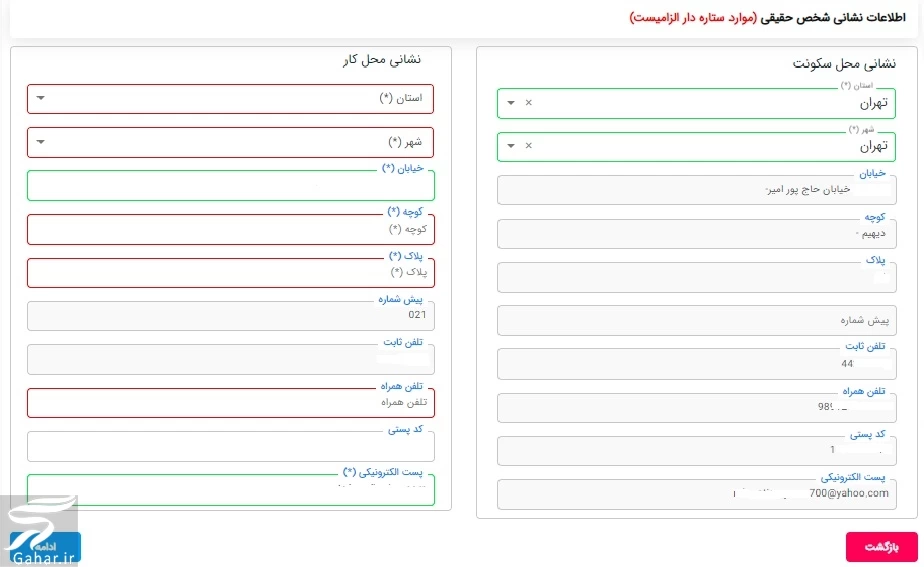Select residence email field ending yahoo.com
Screen dimensions: 924x567
click(697, 494)
